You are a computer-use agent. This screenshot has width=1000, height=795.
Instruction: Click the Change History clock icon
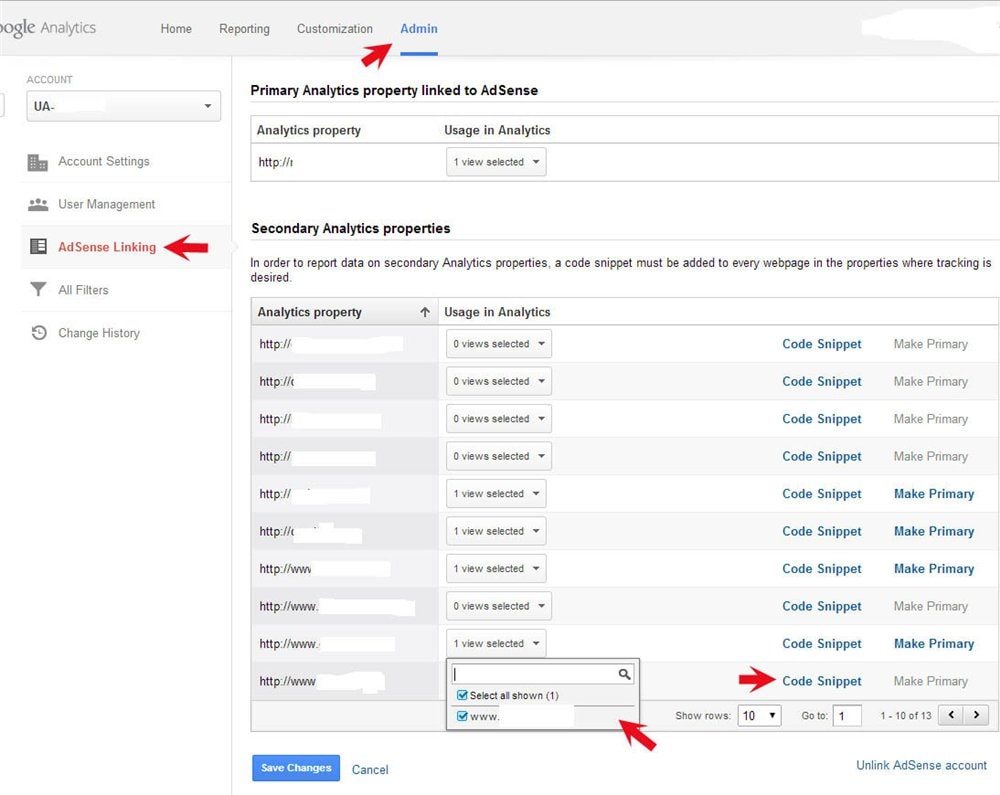coord(38,333)
